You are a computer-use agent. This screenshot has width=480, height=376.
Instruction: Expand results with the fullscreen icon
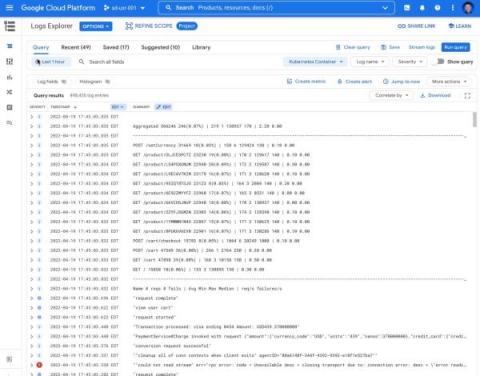(467, 96)
